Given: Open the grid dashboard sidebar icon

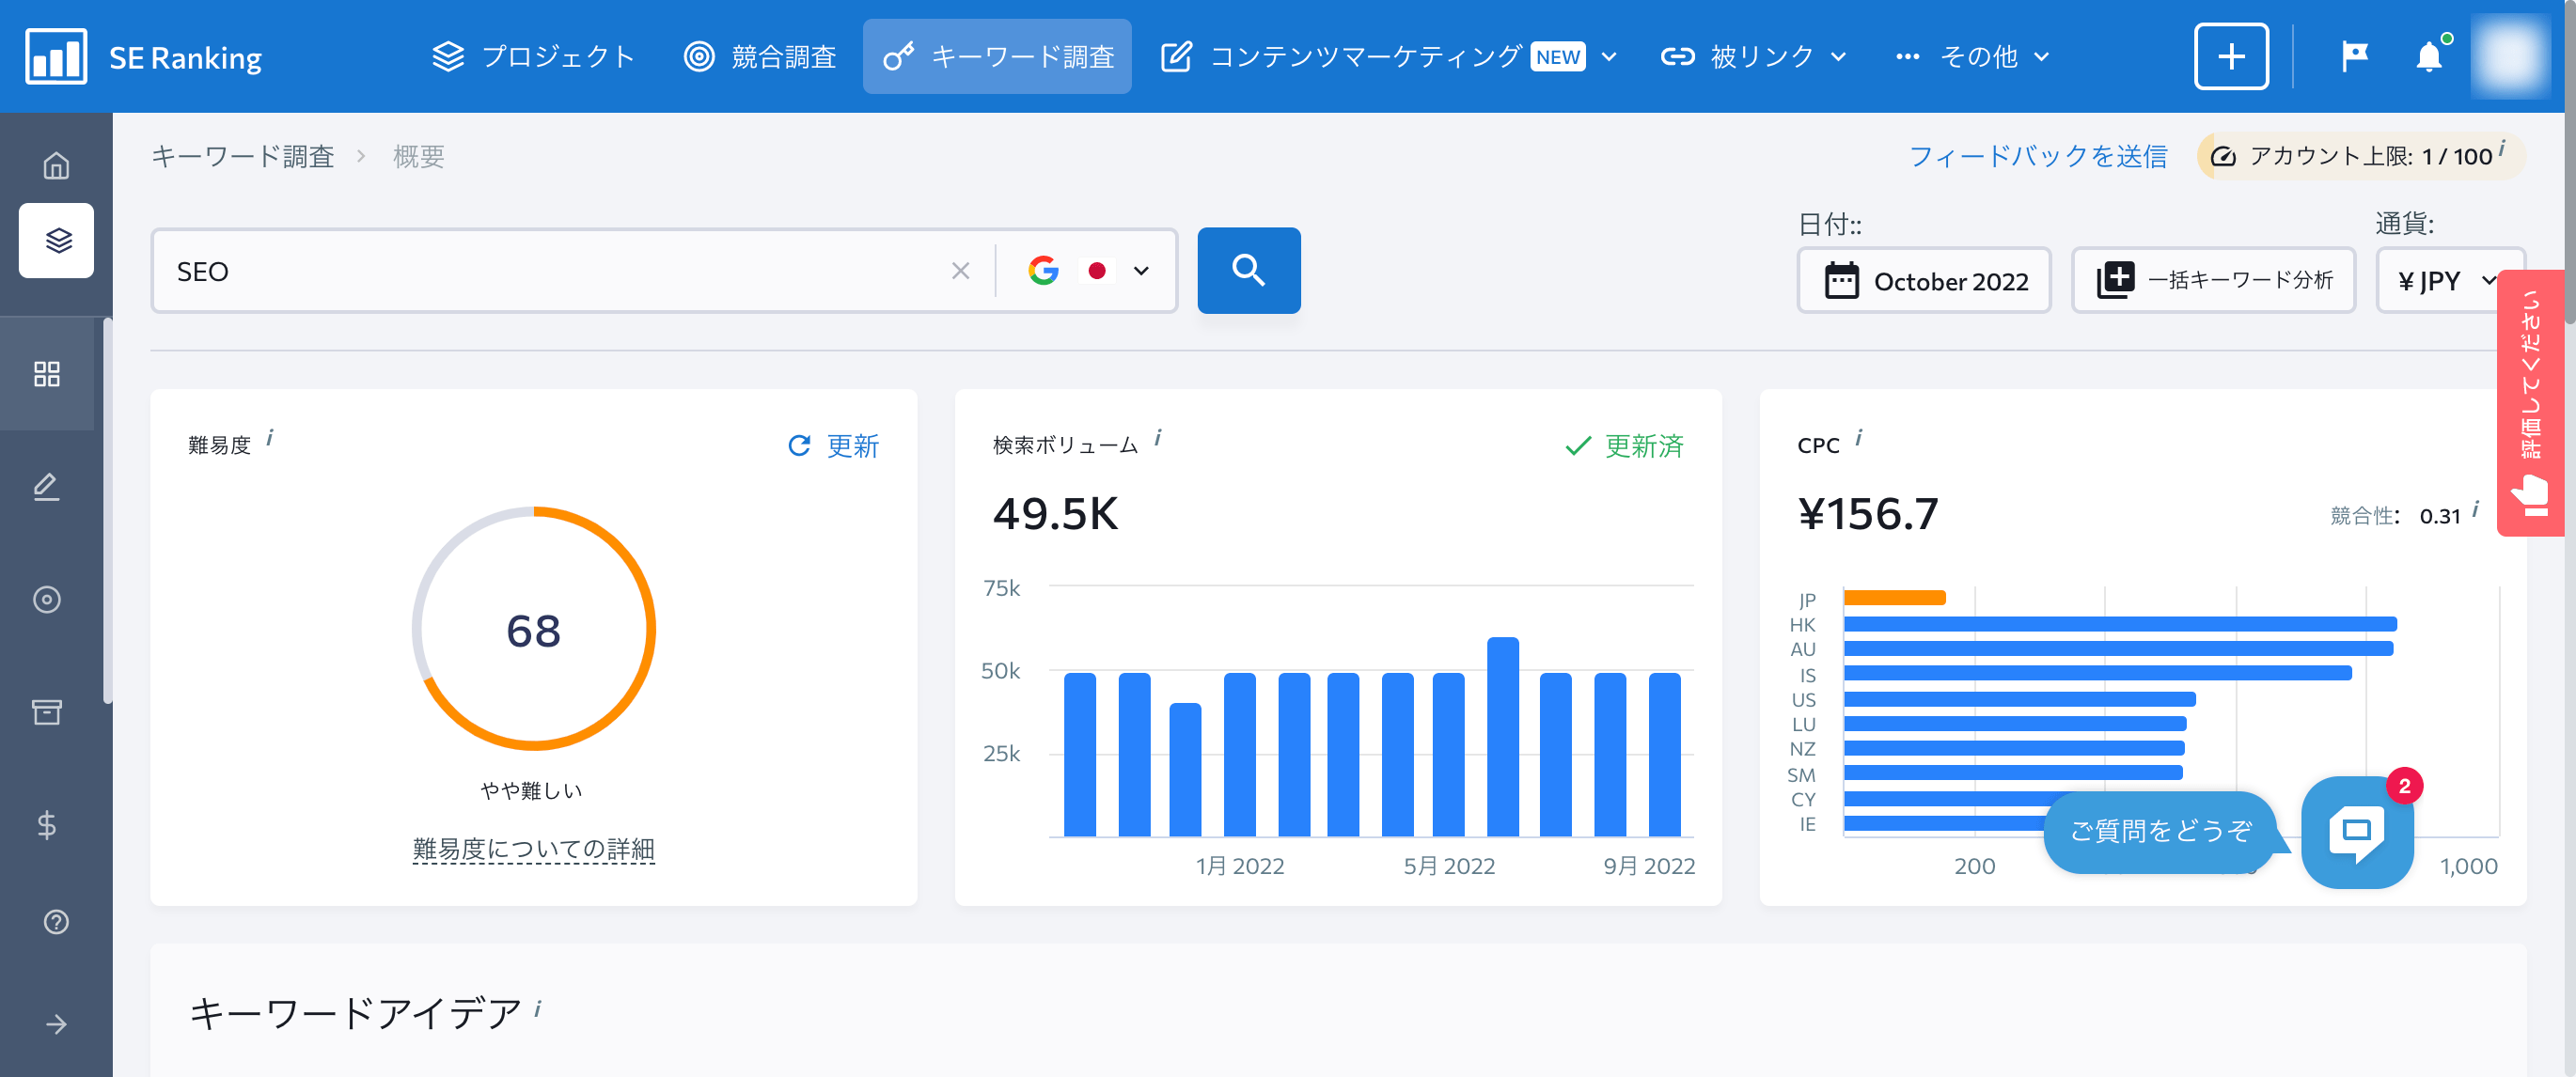Looking at the screenshot, I should 47,374.
